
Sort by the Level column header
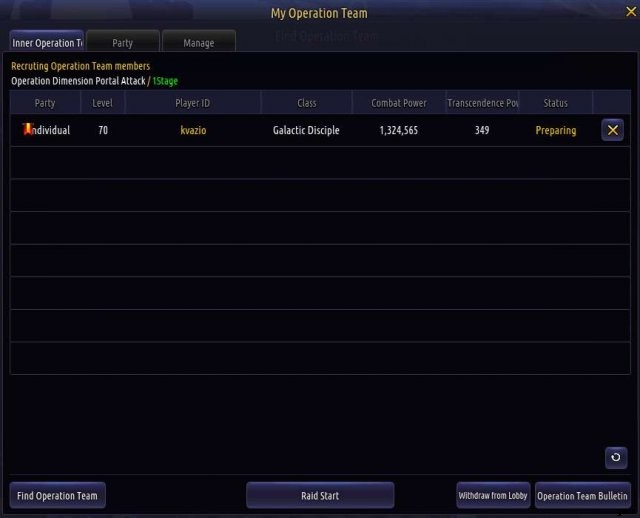103,103
